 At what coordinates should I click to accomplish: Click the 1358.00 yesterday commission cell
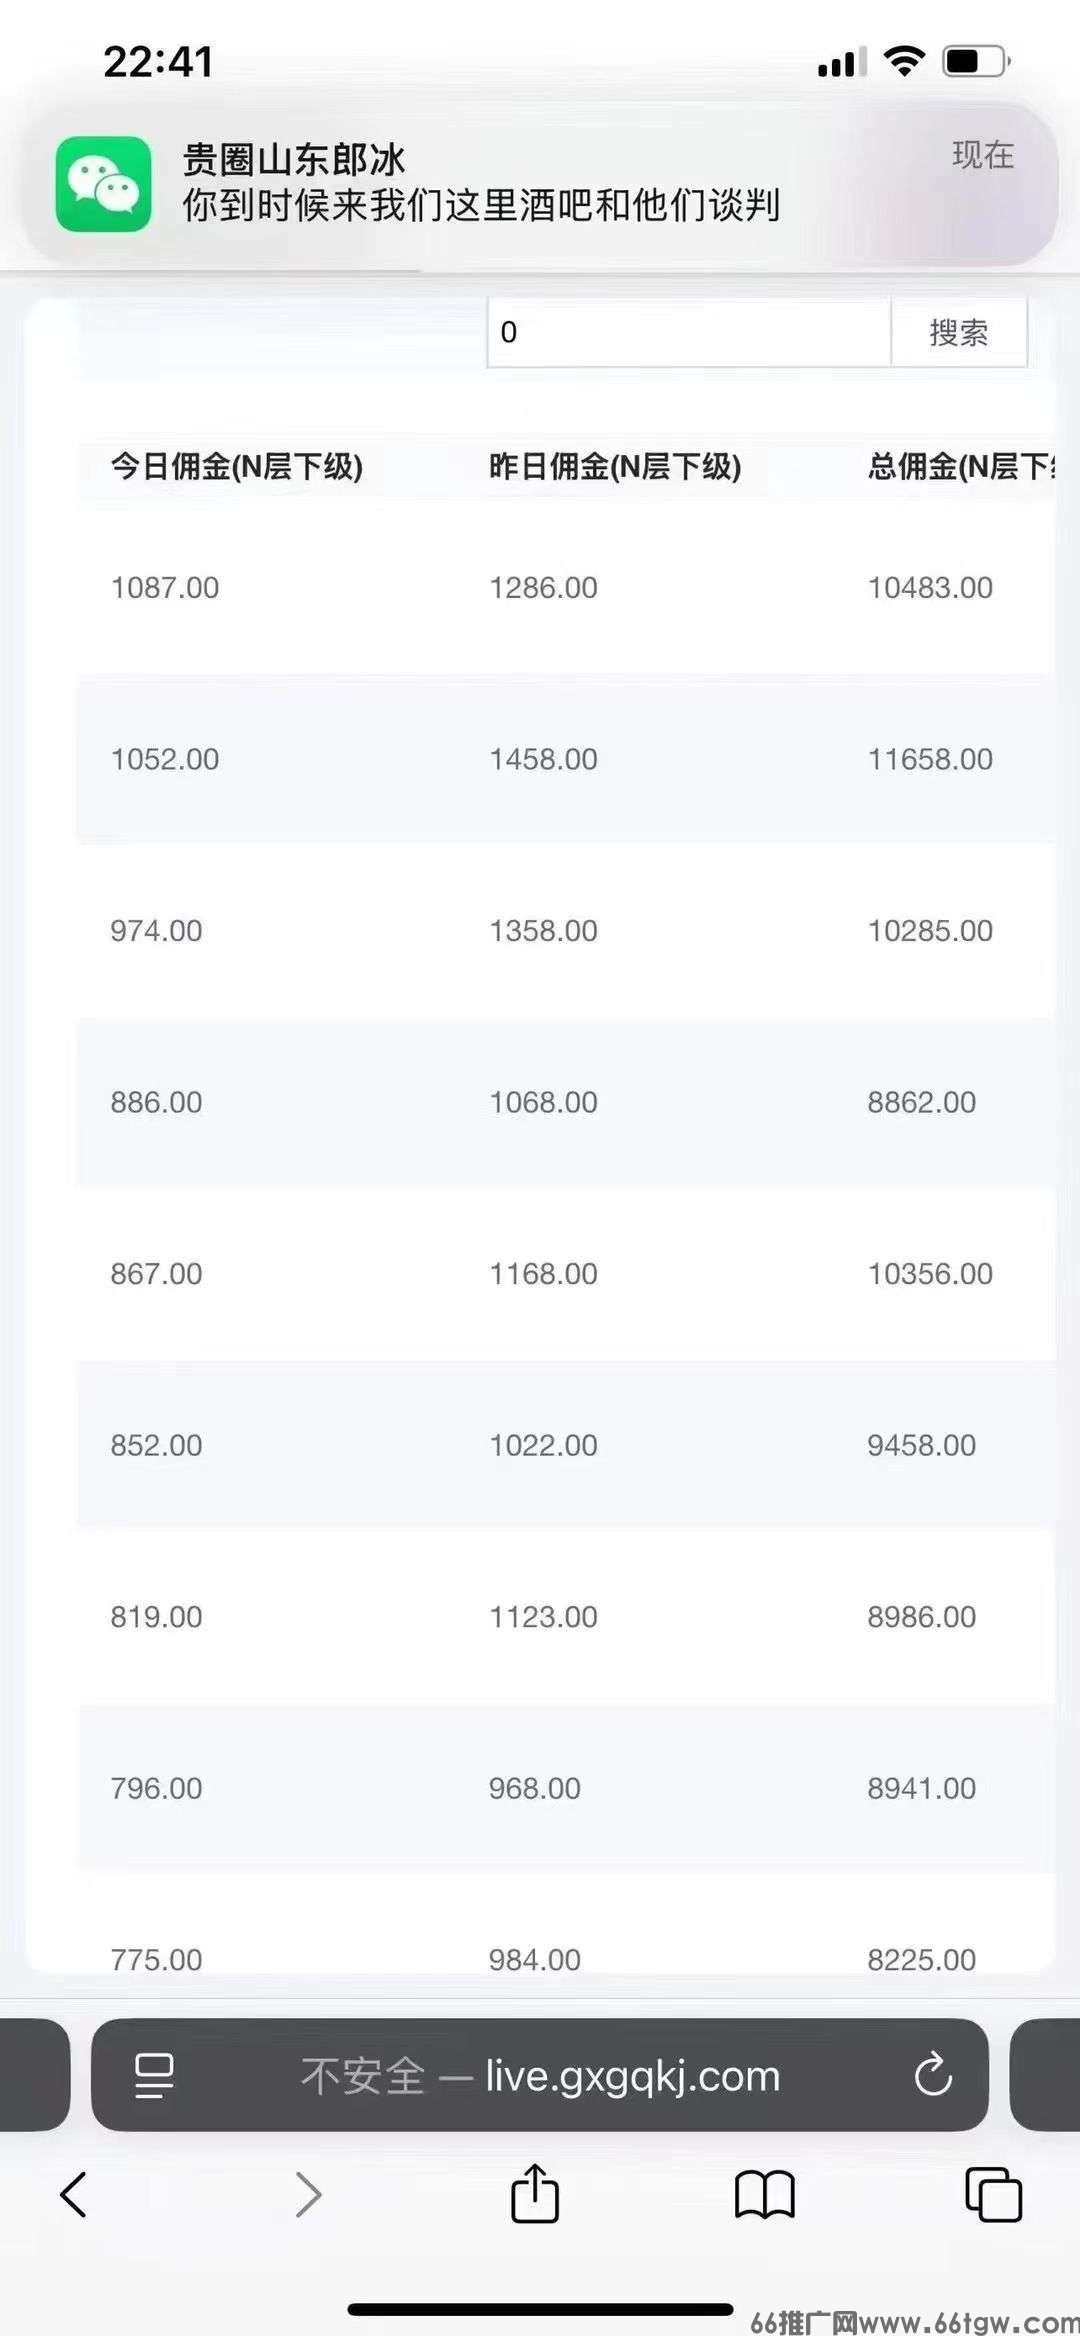pyautogui.click(x=543, y=931)
